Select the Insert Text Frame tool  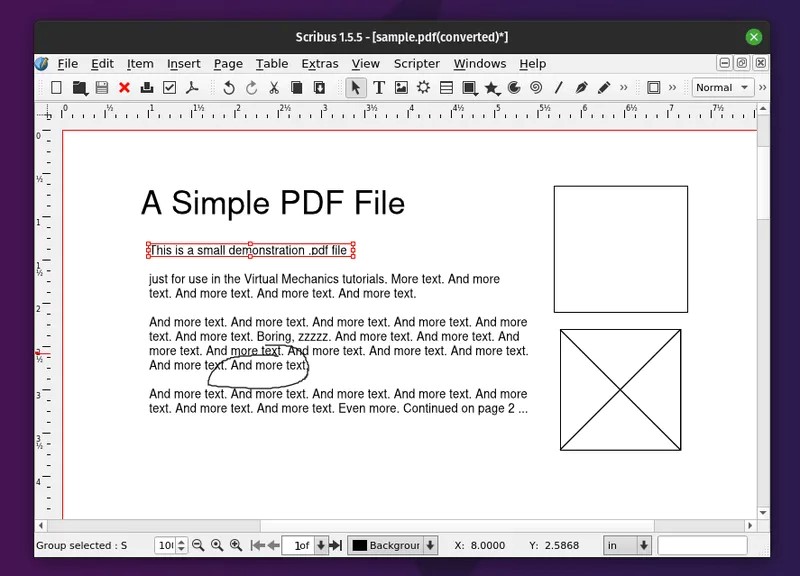click(x=381, y=88)
